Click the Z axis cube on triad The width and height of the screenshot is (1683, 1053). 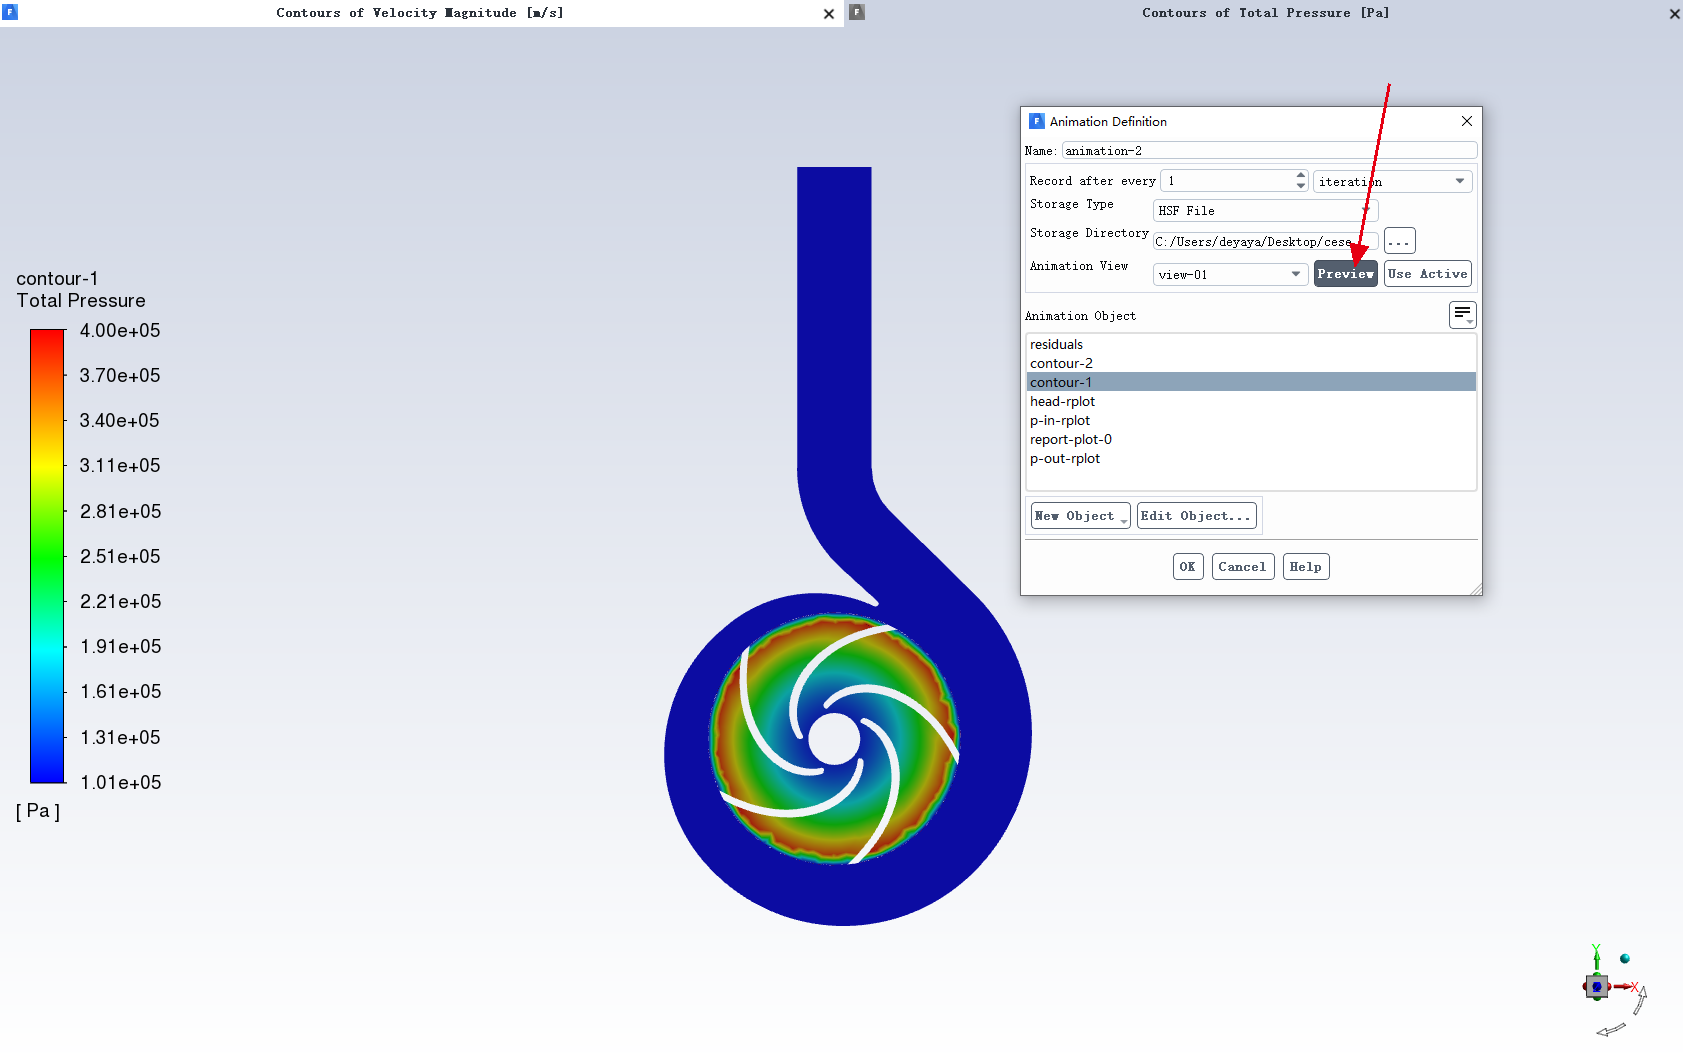[x=1597, y=987]
